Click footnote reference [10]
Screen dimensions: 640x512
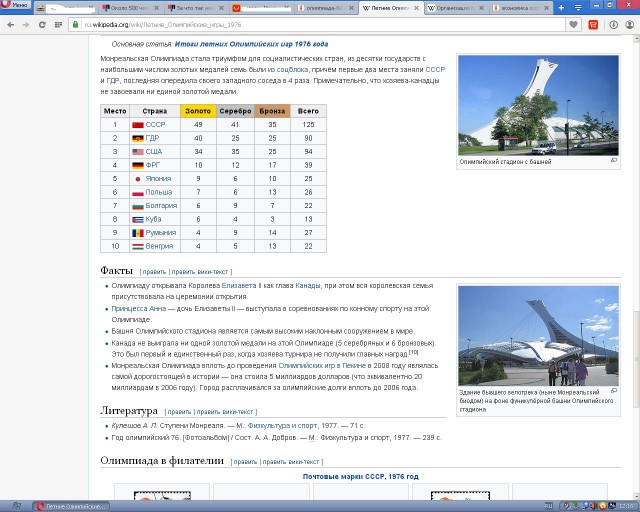click(x=413, y=352)
